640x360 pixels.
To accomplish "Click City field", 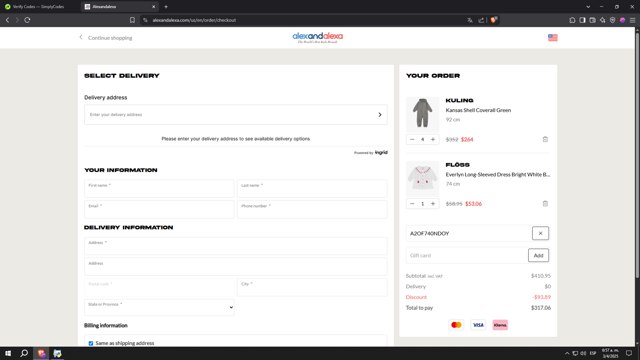I will click(x=312, y=287).
